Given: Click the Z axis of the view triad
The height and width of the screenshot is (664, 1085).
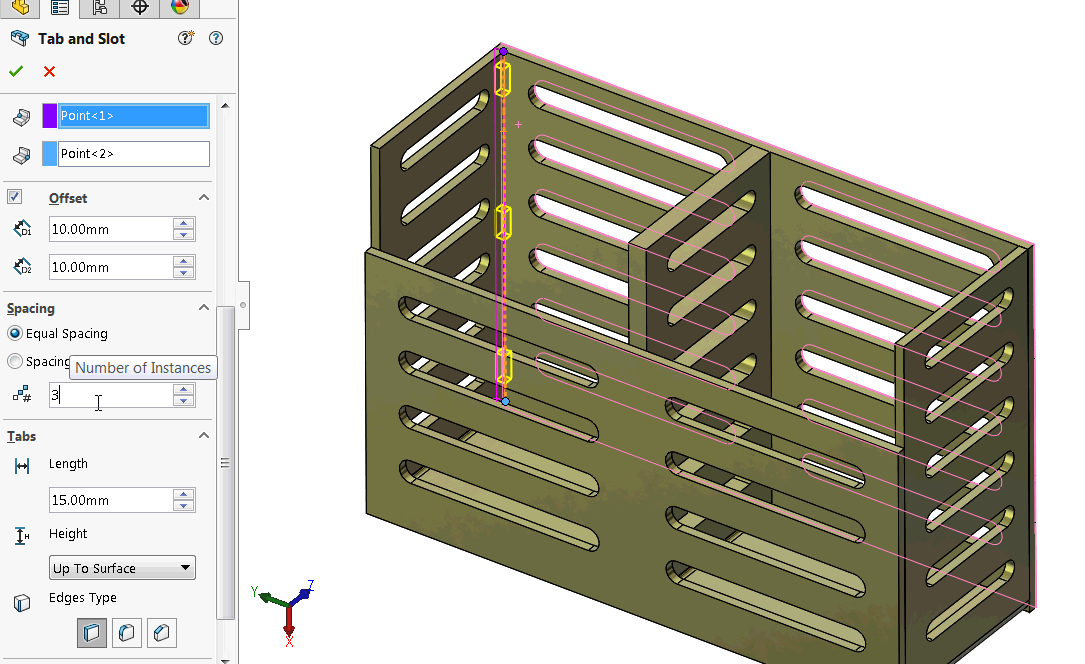Looking at the screenshot, I should pos(303,593).
